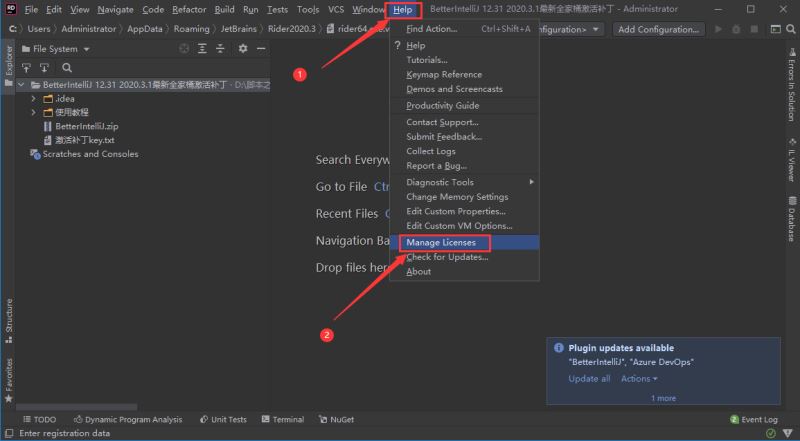Open the IL Viewer side panel
The image size is (800, 441).
coord(792,159)
